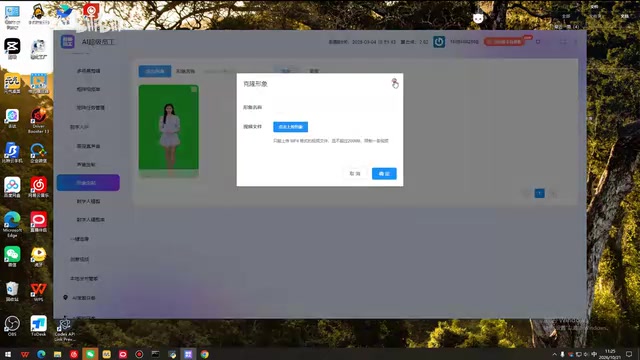
Task: Confirm the clone avatar dialog (确定)
Action: click(x=384, y=173)
